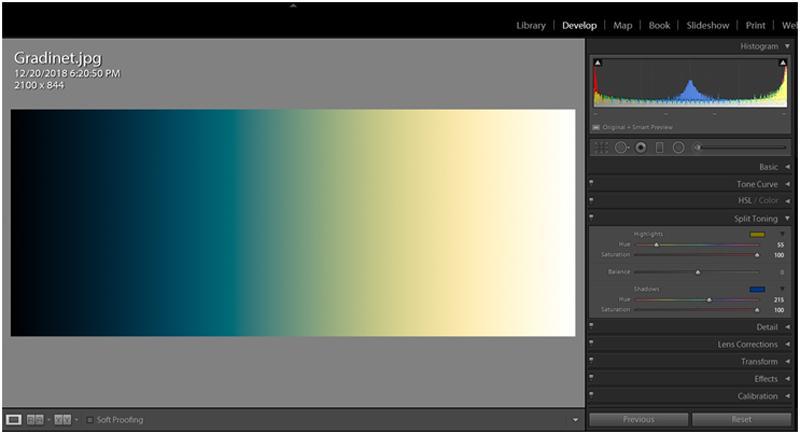Toggle the Tone Curve panel on/off switch
Image resolution: width=800 pixels, height=434 pixels.
coord(592,184)
